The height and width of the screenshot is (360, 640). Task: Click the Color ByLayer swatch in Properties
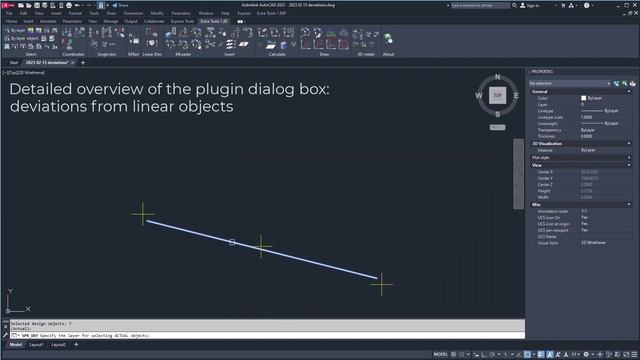(x=583, y=98)
